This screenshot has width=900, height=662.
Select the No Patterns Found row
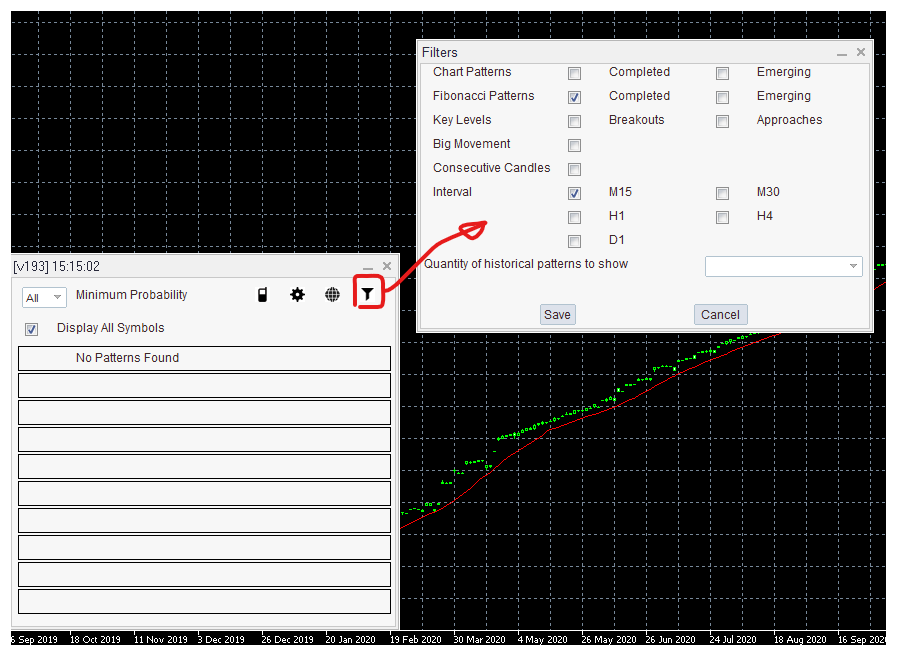(204, 358)
